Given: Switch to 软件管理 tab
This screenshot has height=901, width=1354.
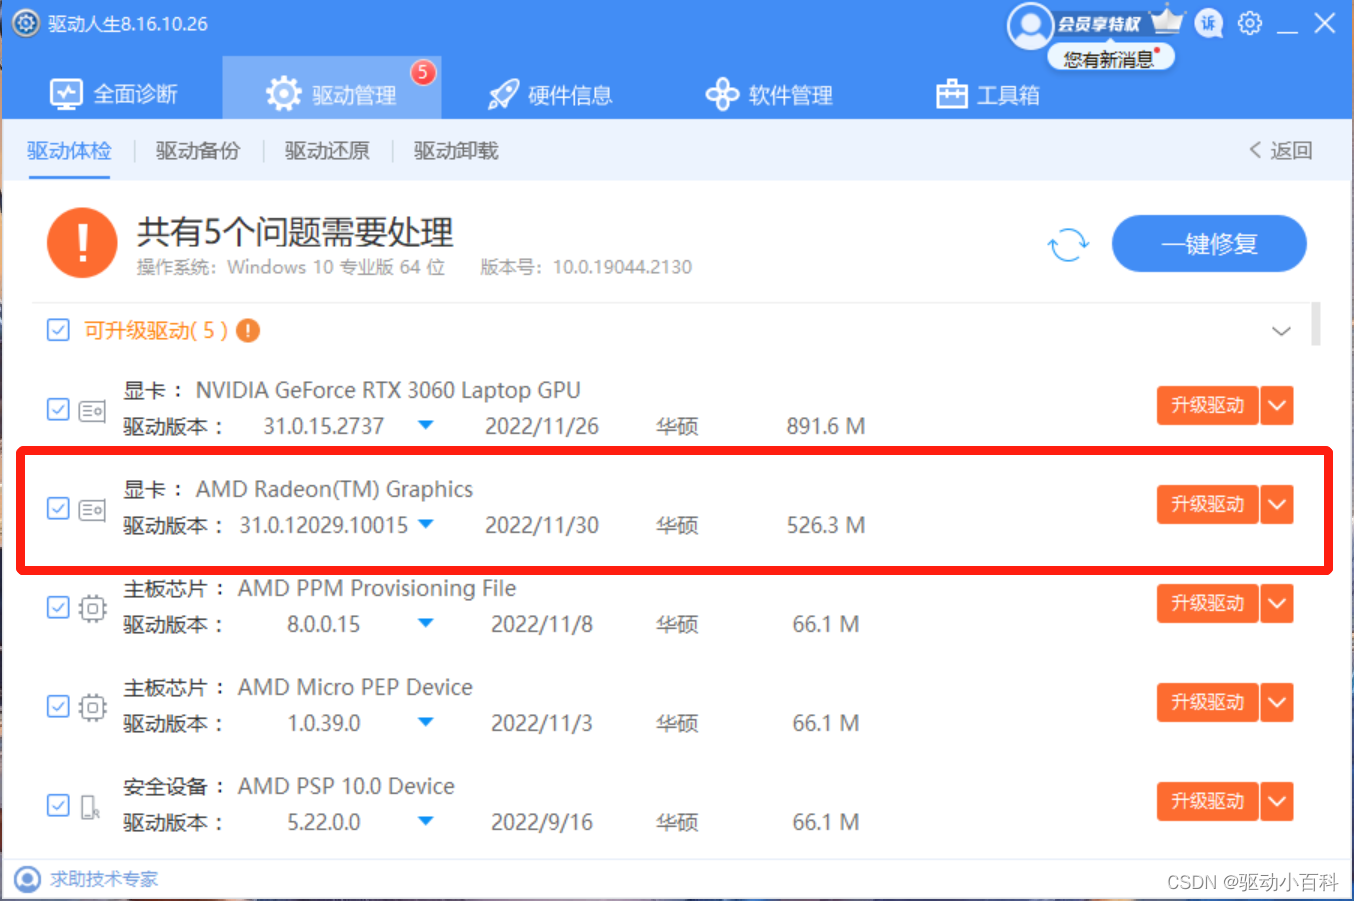Looking at the screenshot, I should (x=769, y=95).
